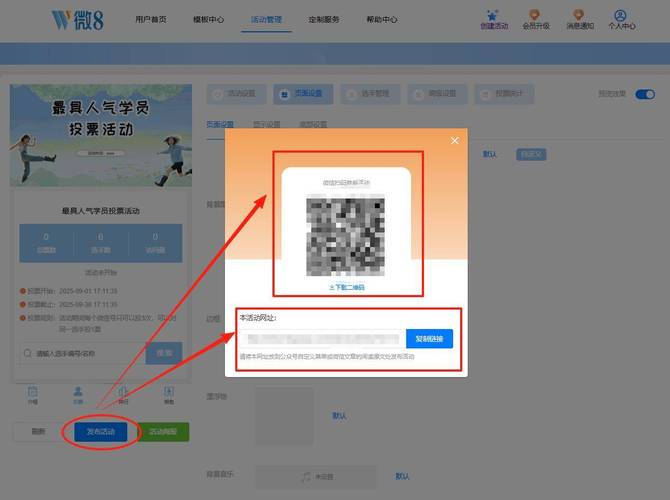The image size is (670, 500).
Task: Open 创建活动 star icon
Action: click(x=492, y=16)
